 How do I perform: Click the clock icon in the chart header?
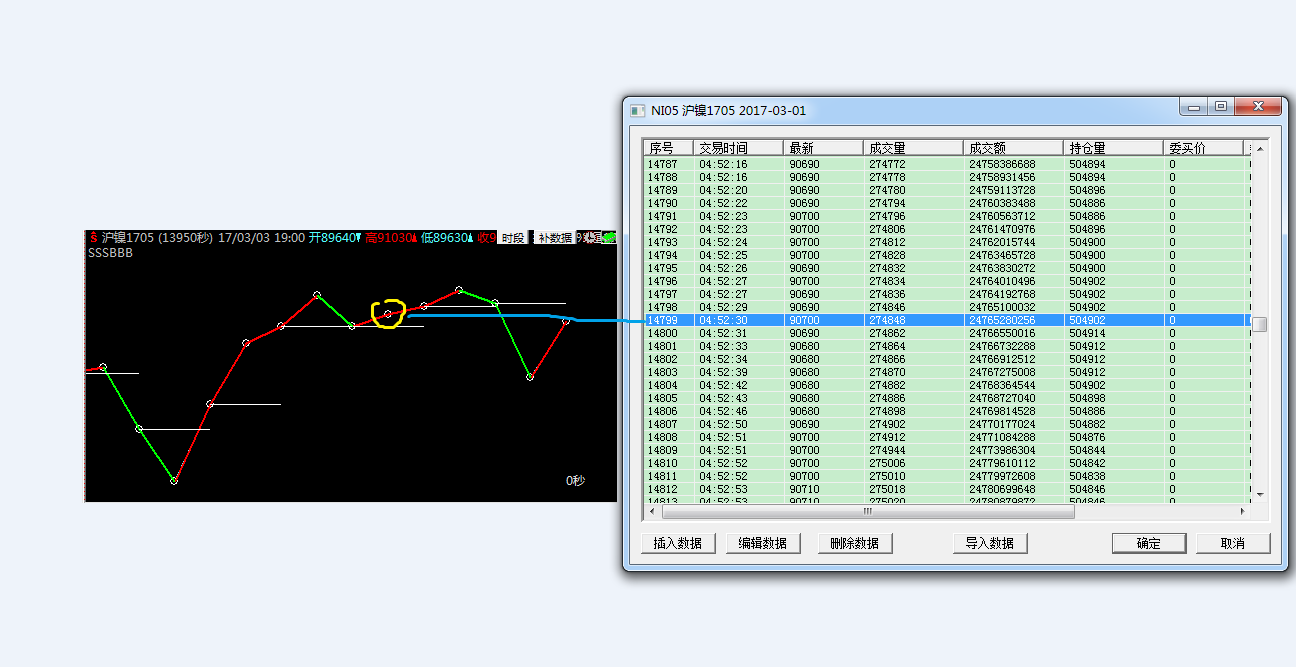591,238
